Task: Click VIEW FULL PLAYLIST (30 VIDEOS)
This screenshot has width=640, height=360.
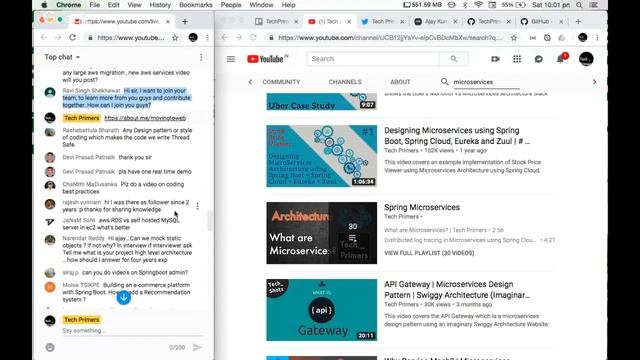Action: pyautogui.click(x=429, y=253)
